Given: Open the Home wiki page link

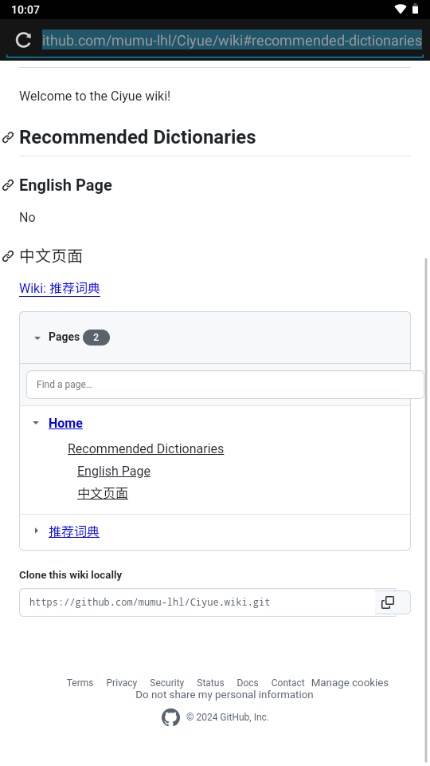Looking at the screenshot, I should [65, 423].
